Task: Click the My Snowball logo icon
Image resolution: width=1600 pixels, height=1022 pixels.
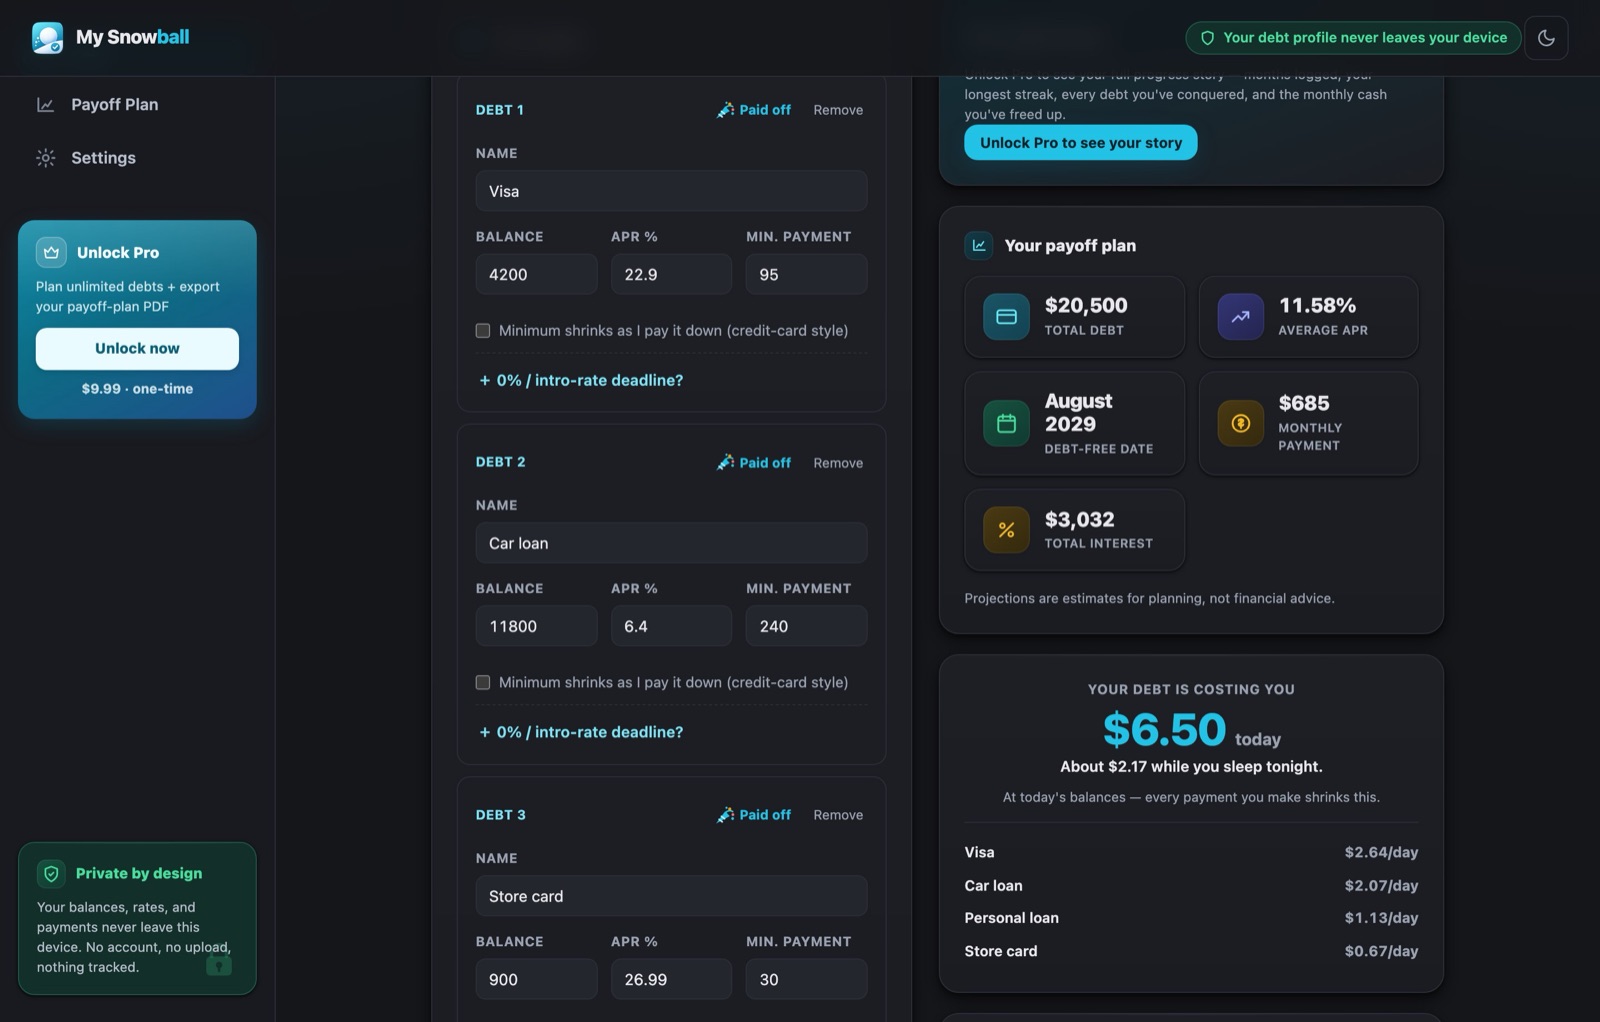Action: pyautogui.click(x=47, y=38)
